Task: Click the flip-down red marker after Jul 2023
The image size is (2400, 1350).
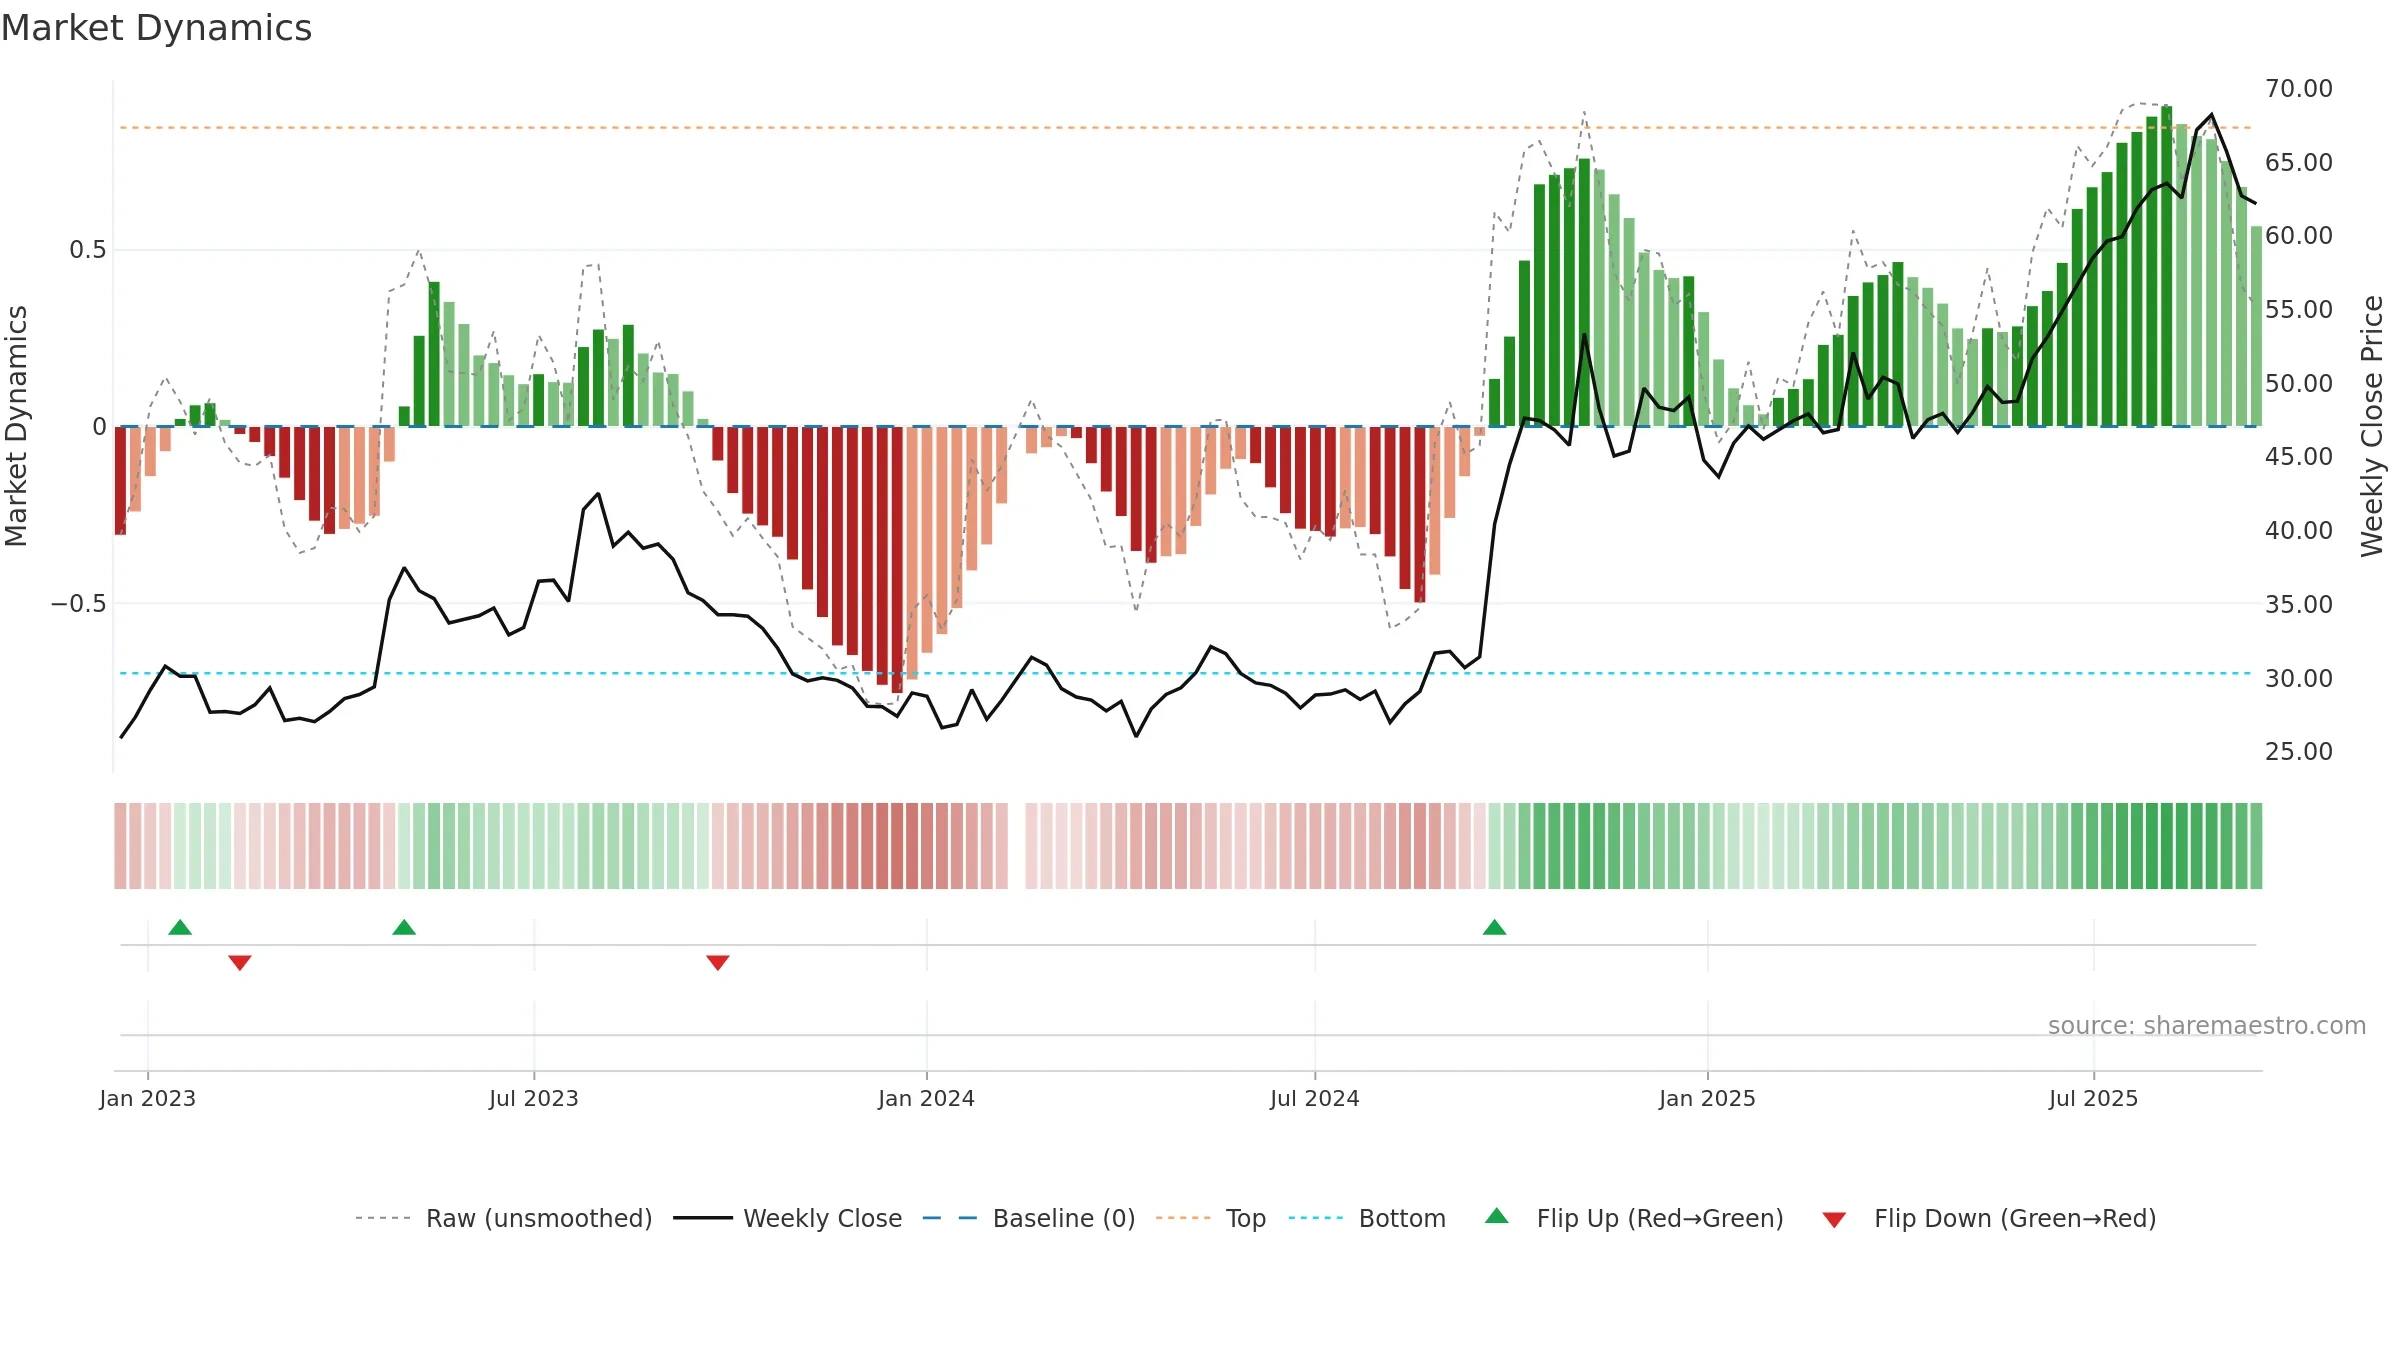Action: [718, 962]
